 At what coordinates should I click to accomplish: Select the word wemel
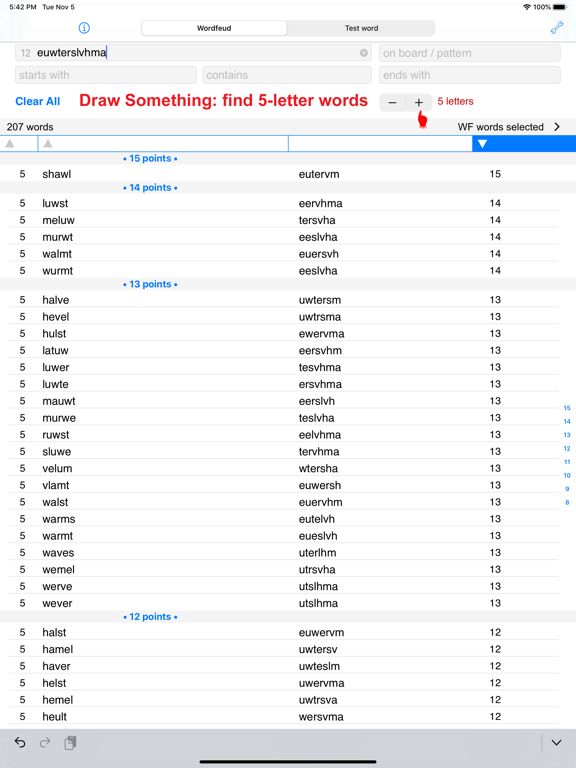click(58, 570)
